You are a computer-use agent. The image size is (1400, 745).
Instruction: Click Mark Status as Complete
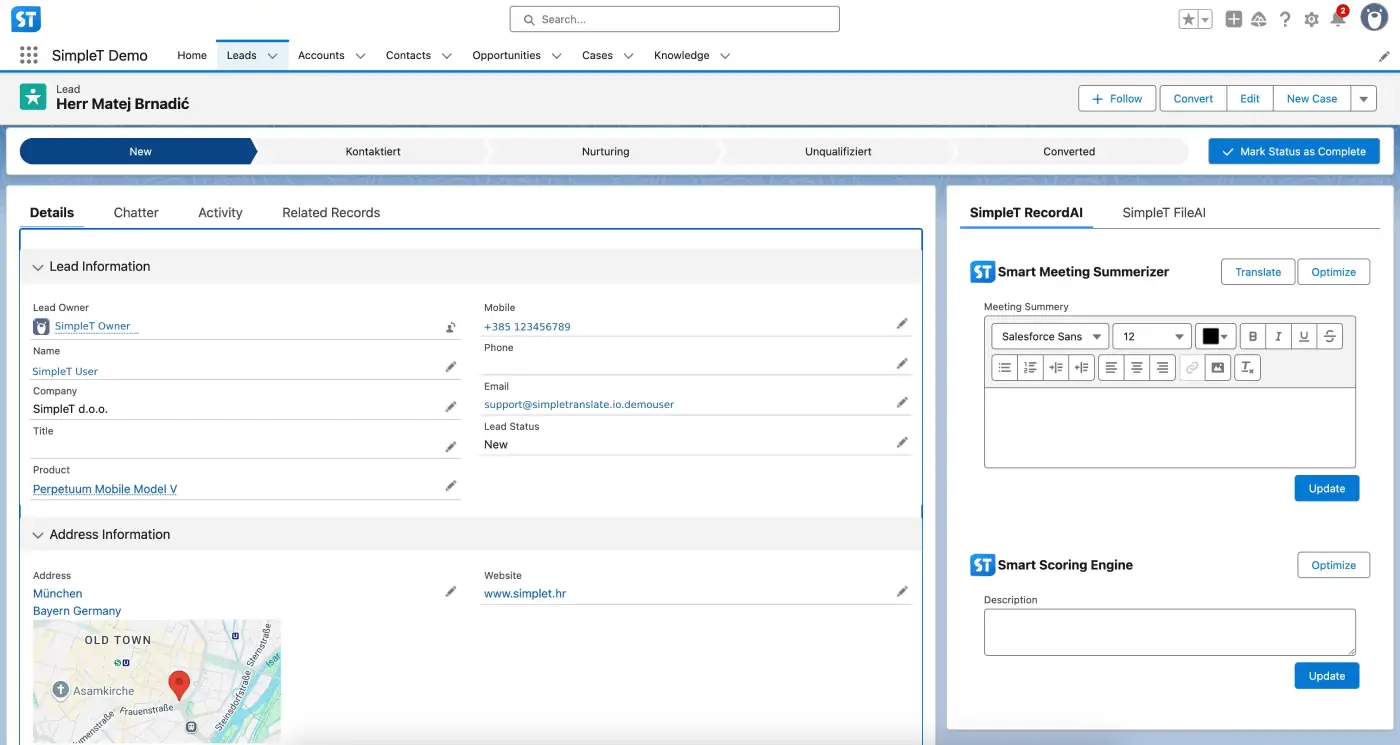1294,152
